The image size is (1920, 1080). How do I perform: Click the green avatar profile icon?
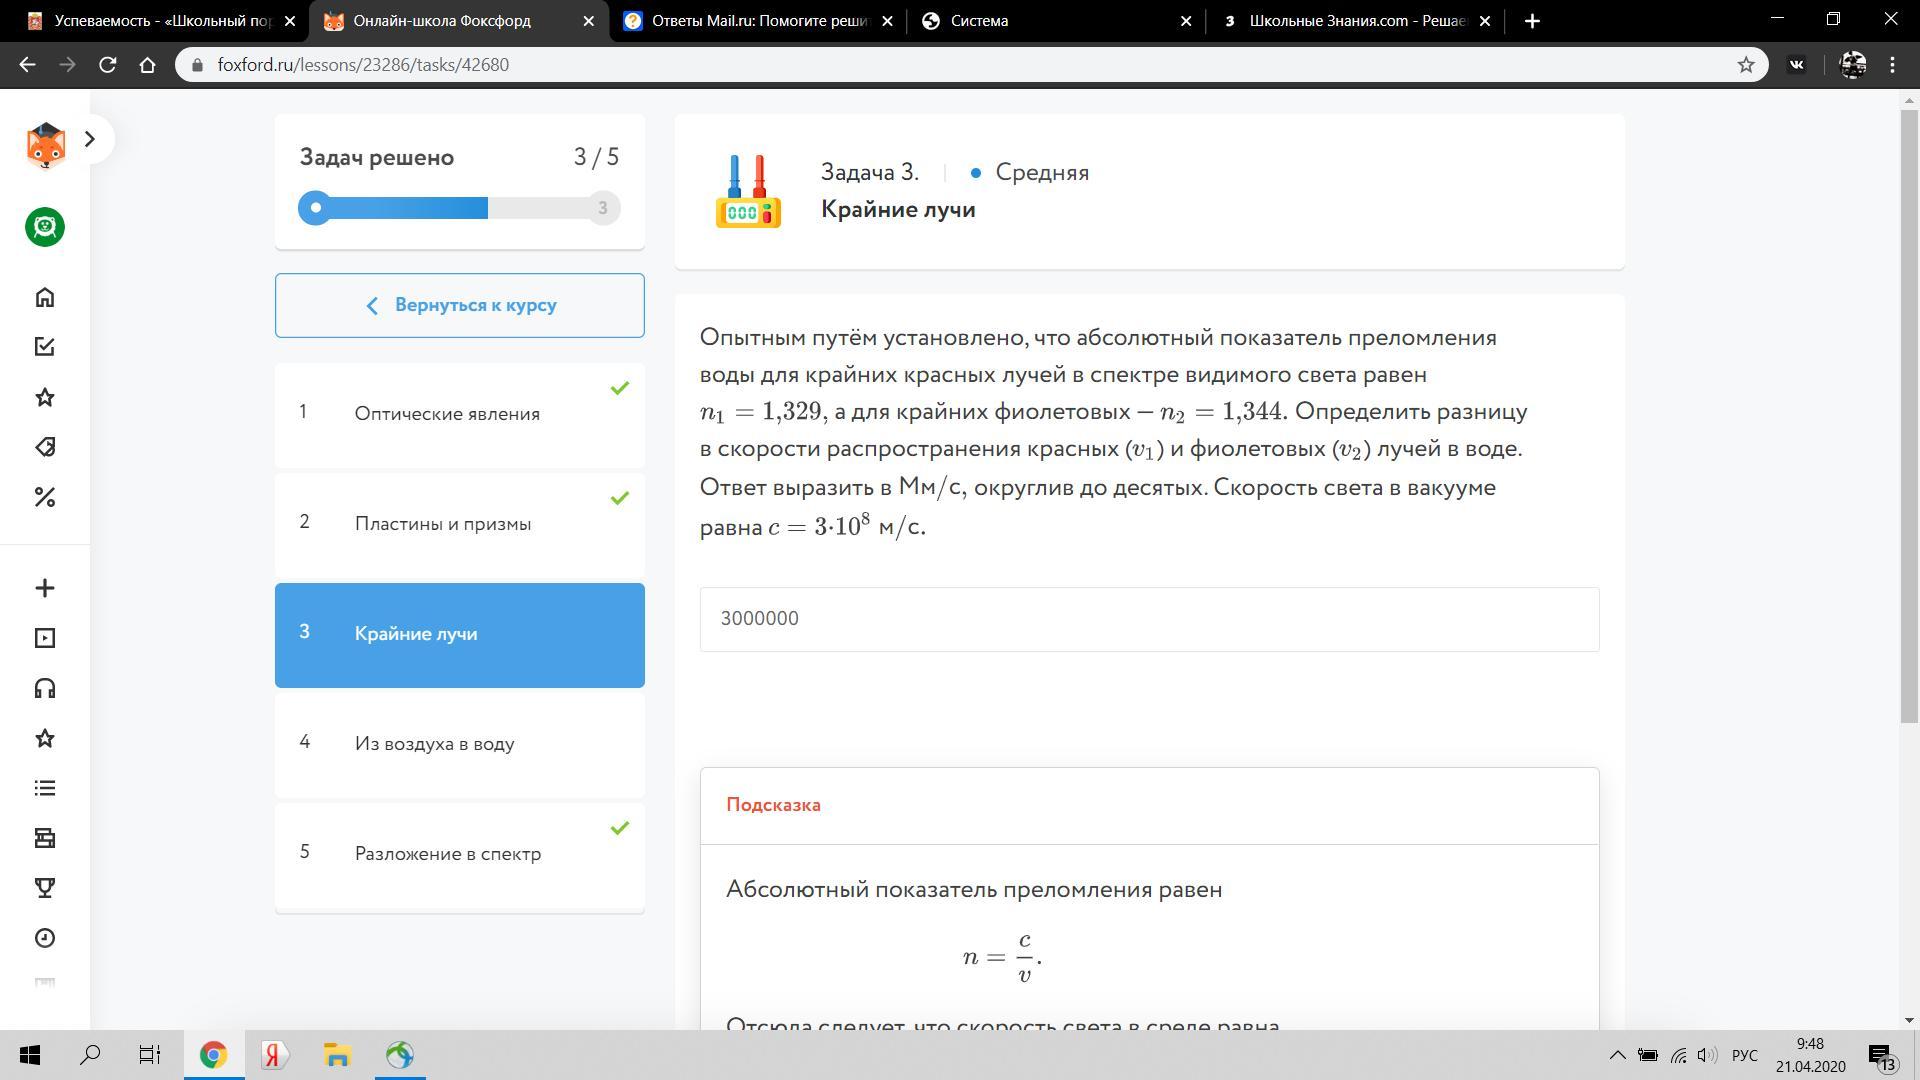point(44,227)
